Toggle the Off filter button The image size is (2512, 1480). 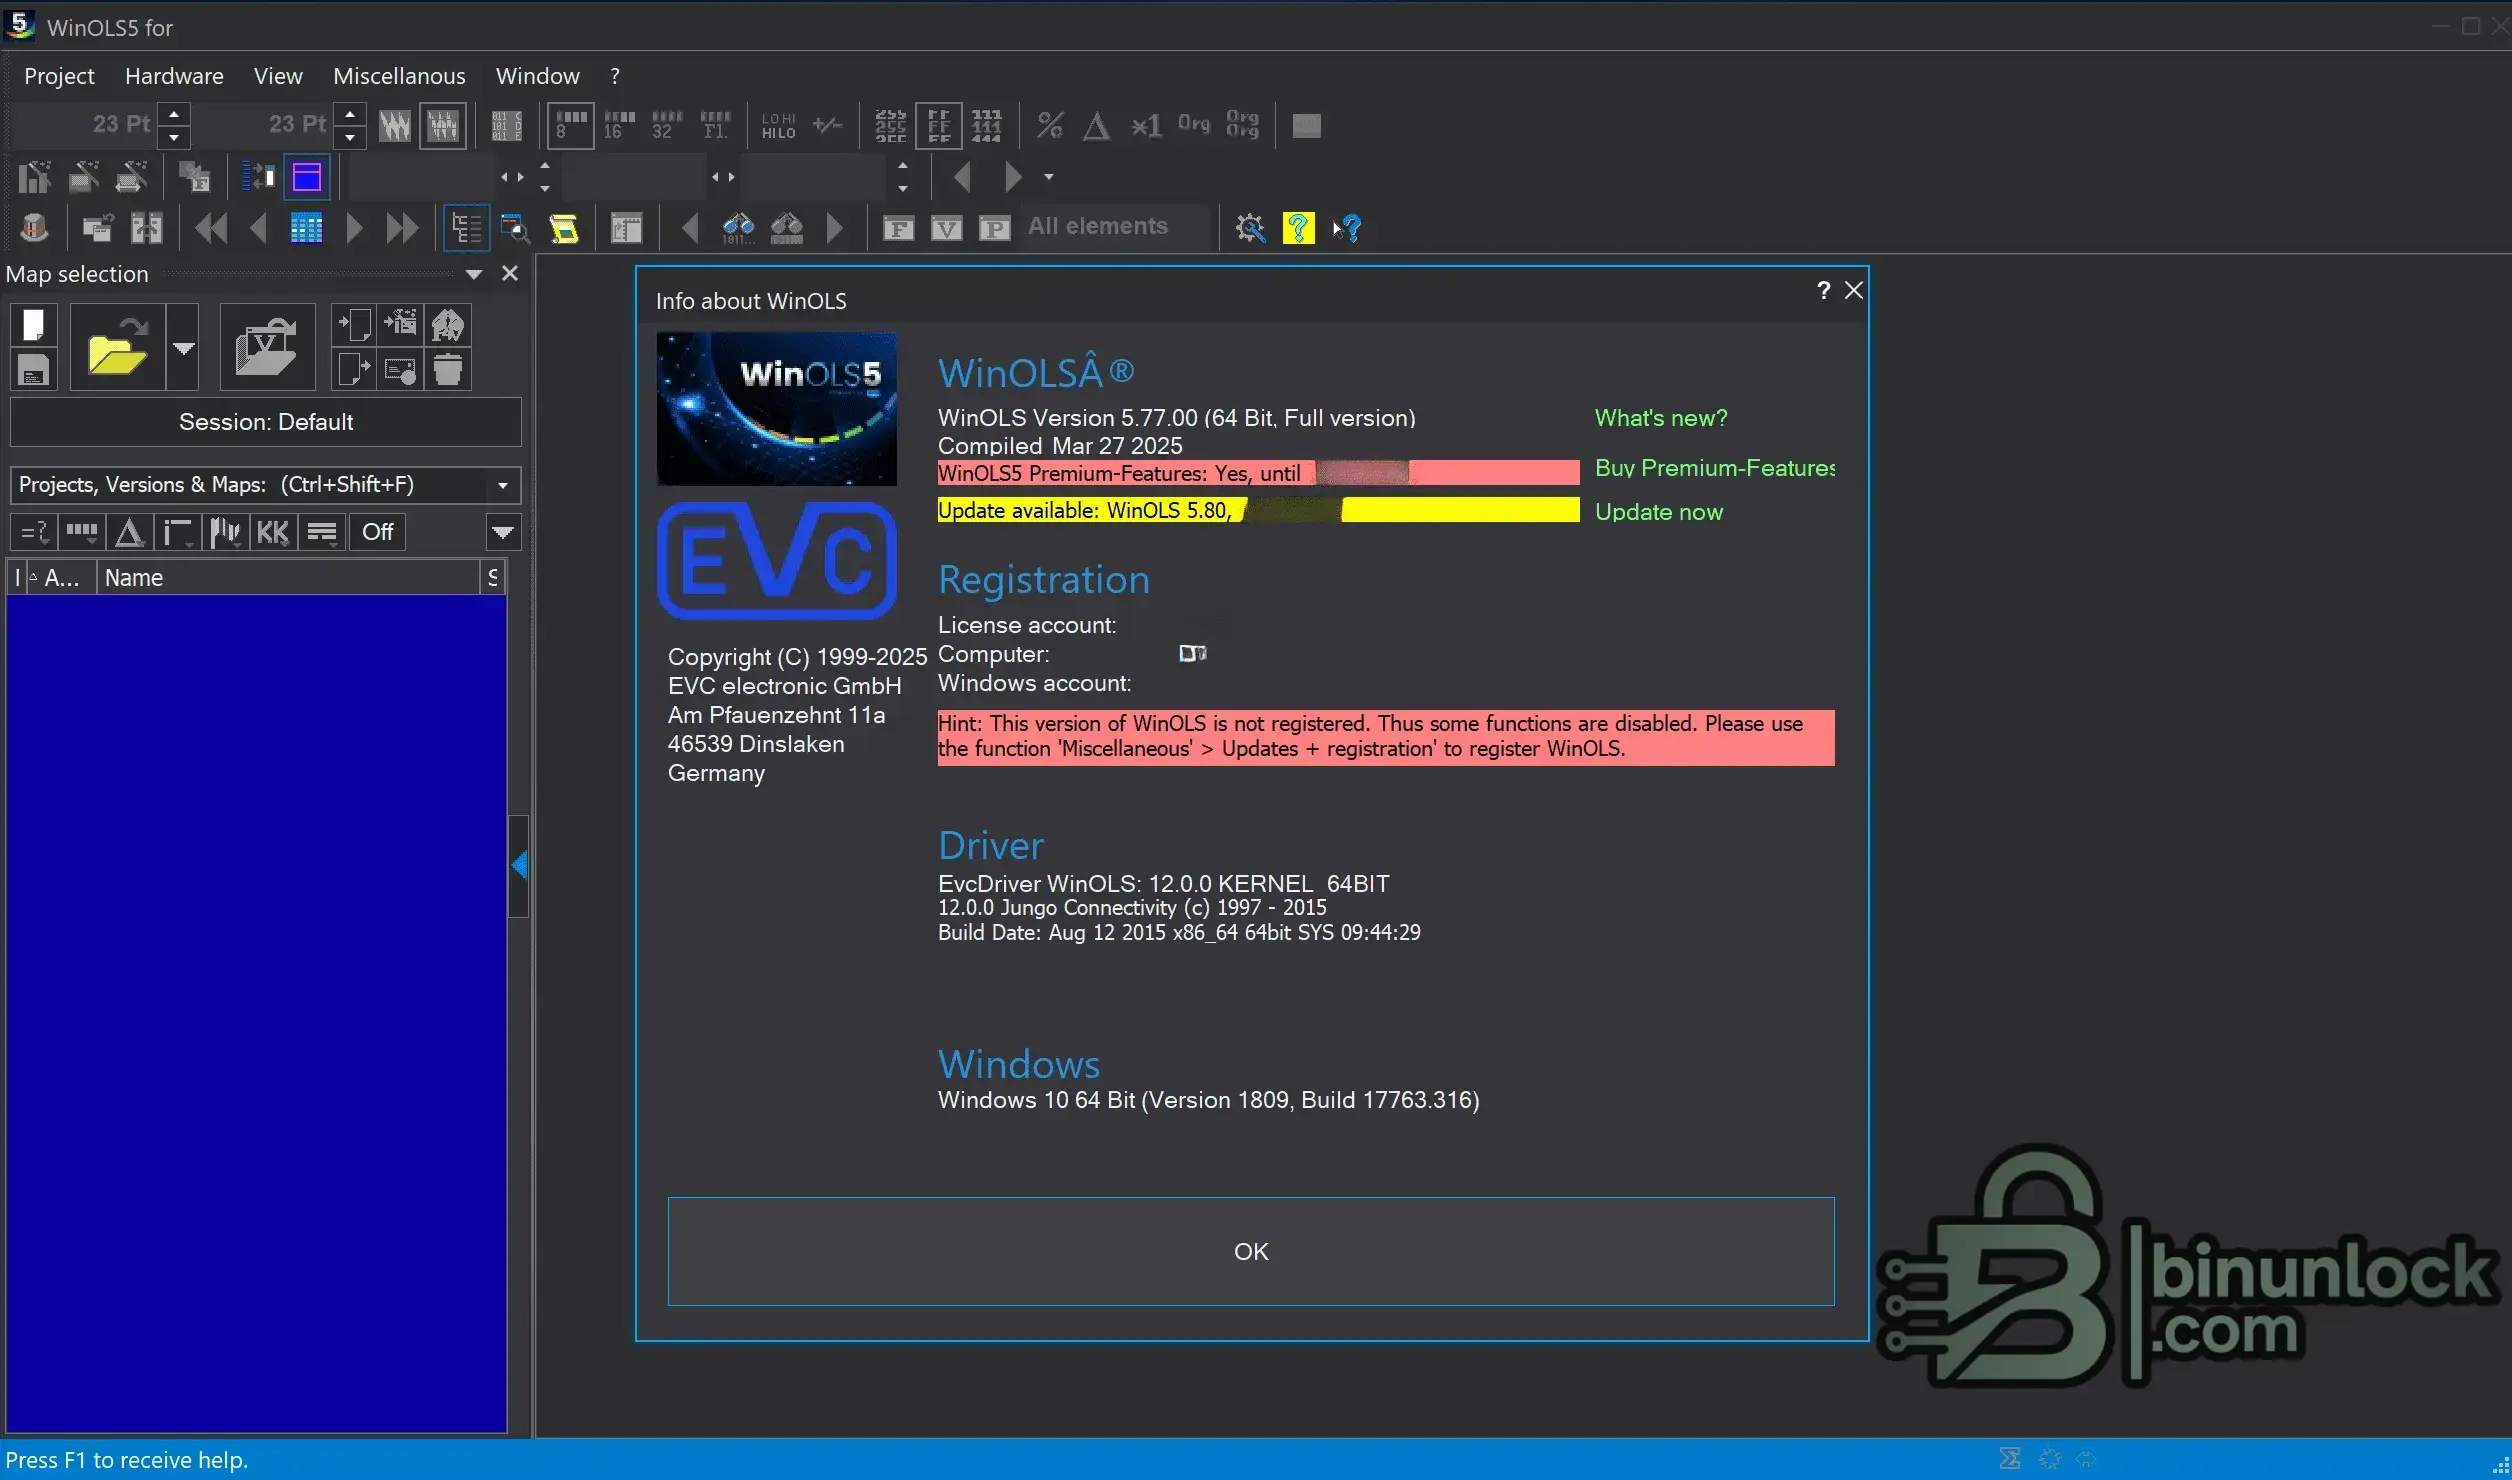tap(377, 532)
